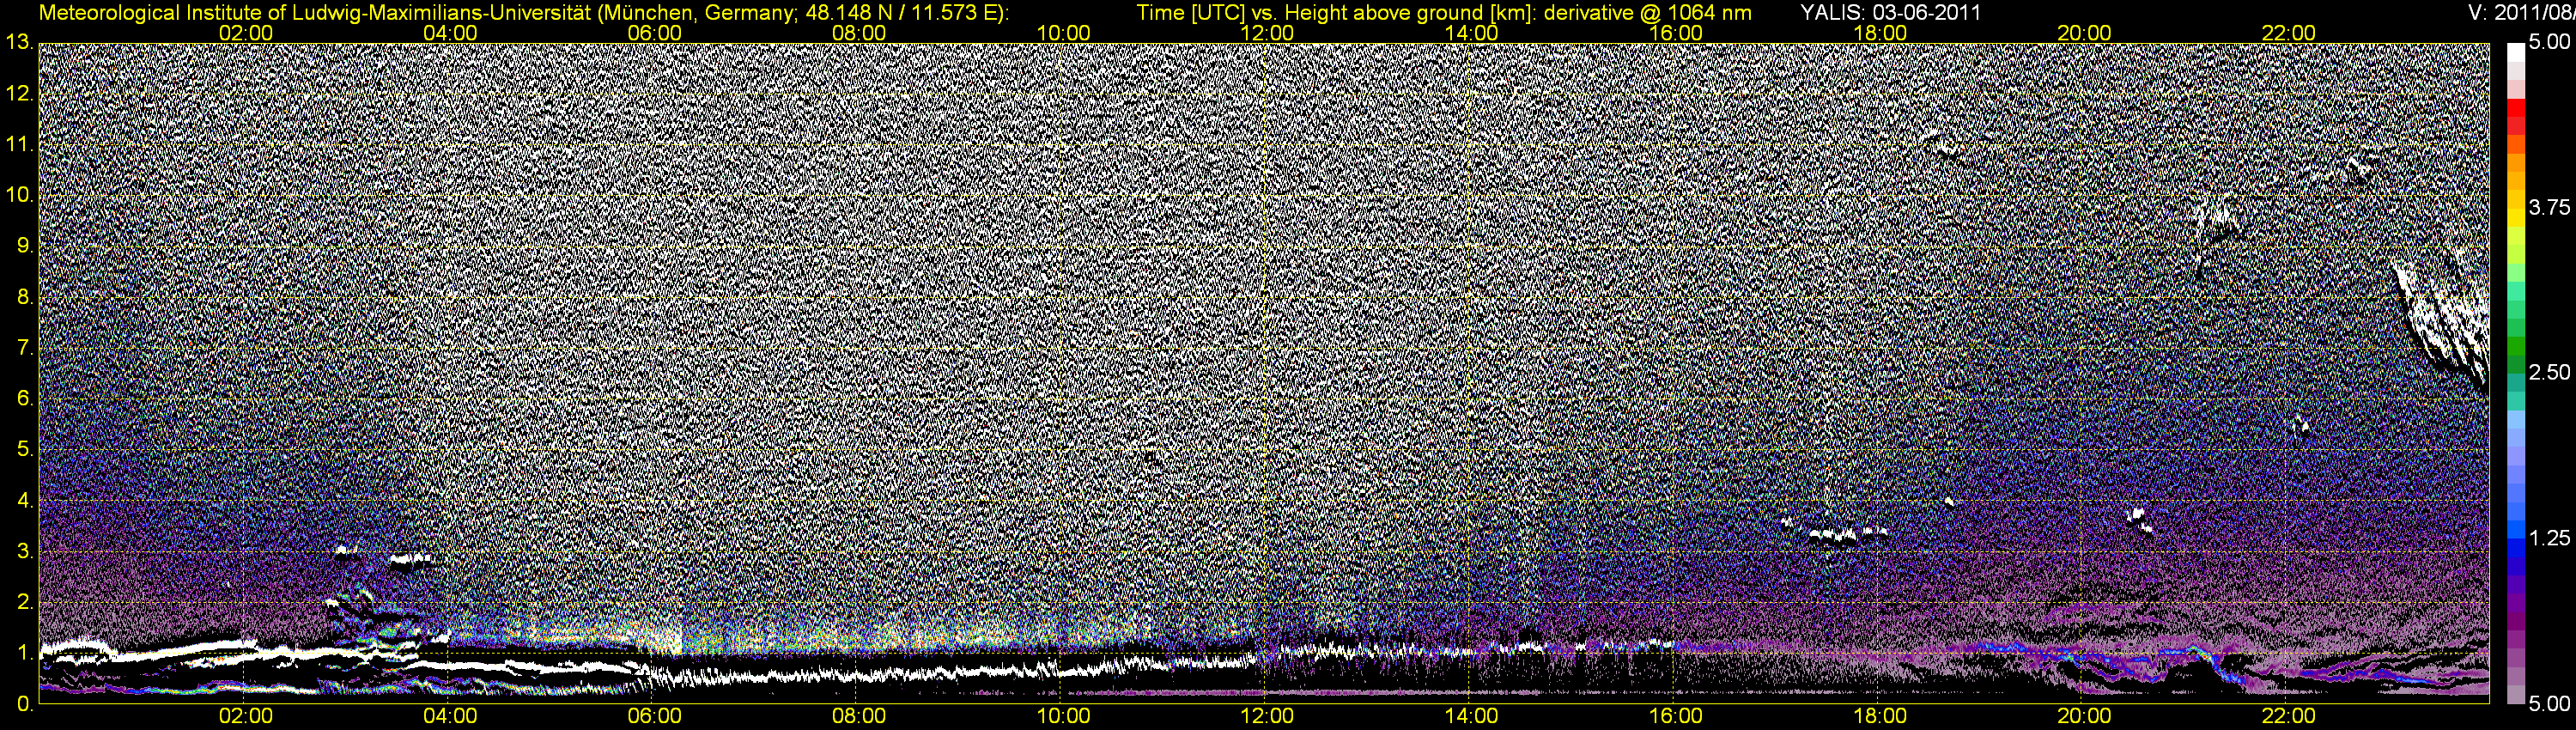Click the 13 km height axis label

pyautogui.click(x=19, y=43)
